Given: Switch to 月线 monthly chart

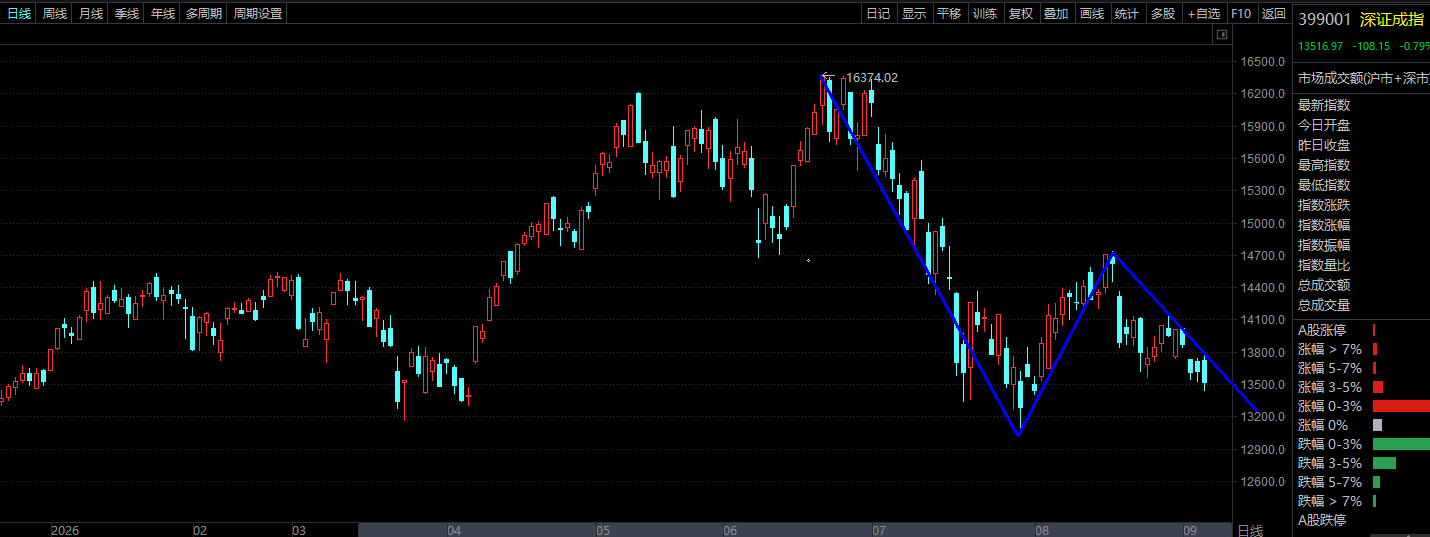Looking at the screenshot, I should pos(91,13).
